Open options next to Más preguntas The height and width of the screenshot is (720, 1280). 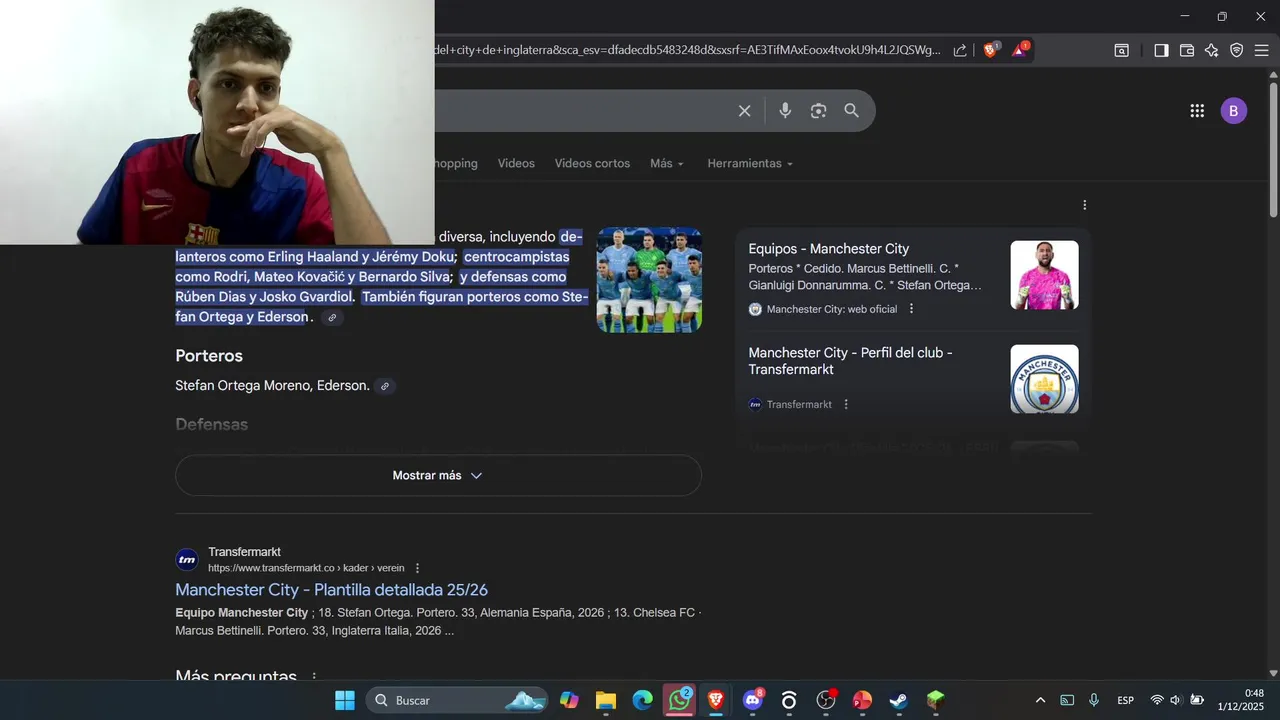[x=314, y=677]
